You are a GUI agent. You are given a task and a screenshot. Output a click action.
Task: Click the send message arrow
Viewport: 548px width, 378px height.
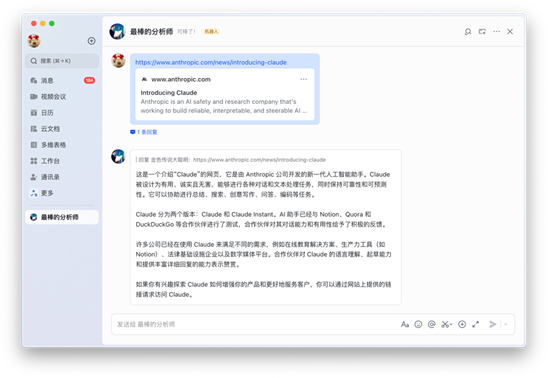493,325
